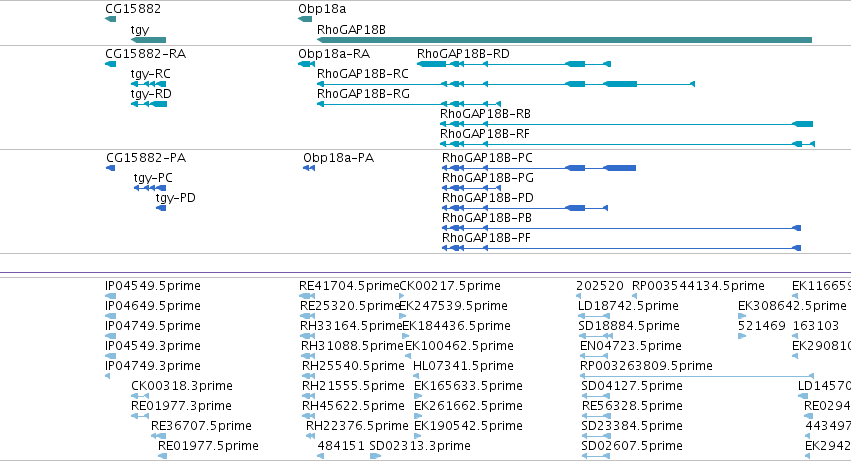Select the tgy-PC protein label
Image resolution: width=851 pixels, height=461 pixels.
coord(153,178)
